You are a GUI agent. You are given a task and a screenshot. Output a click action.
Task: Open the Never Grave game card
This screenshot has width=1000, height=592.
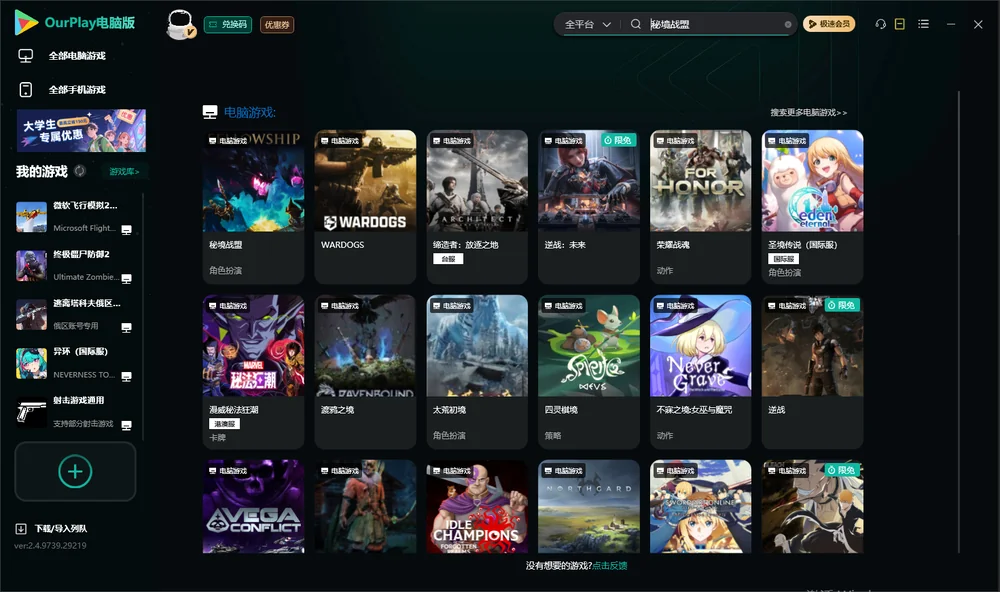pyautogui.click(x=701, y=372)
